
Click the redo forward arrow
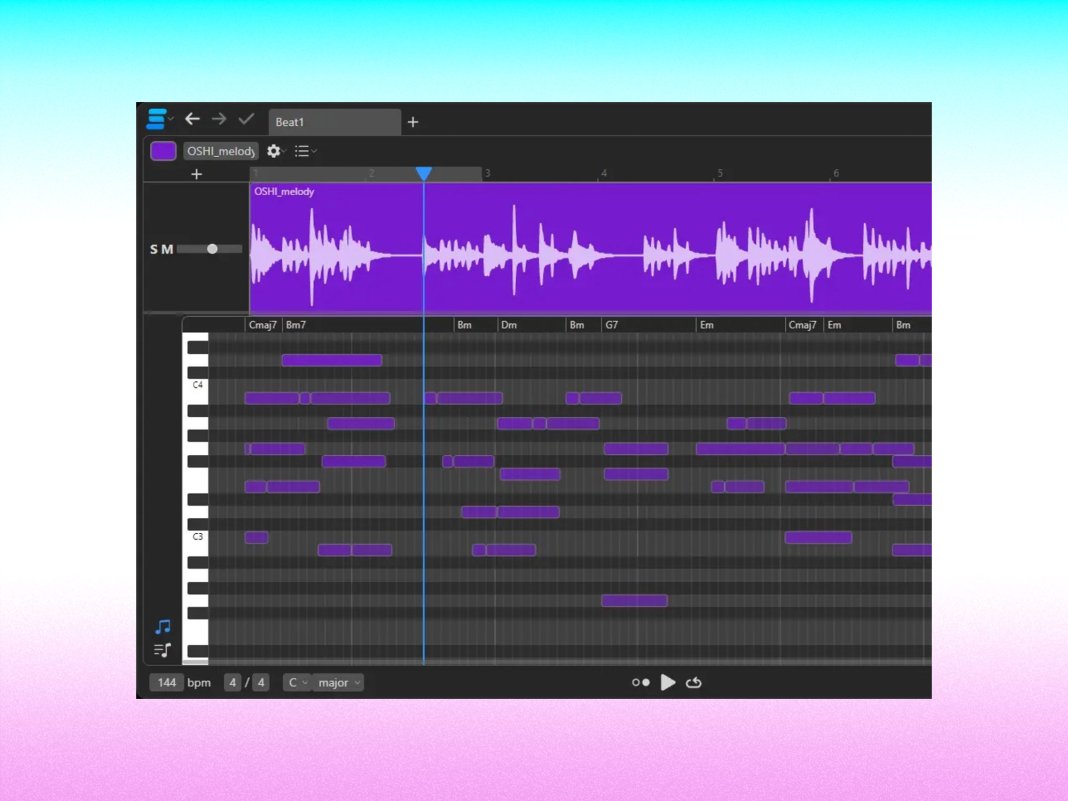click(219, 119)
